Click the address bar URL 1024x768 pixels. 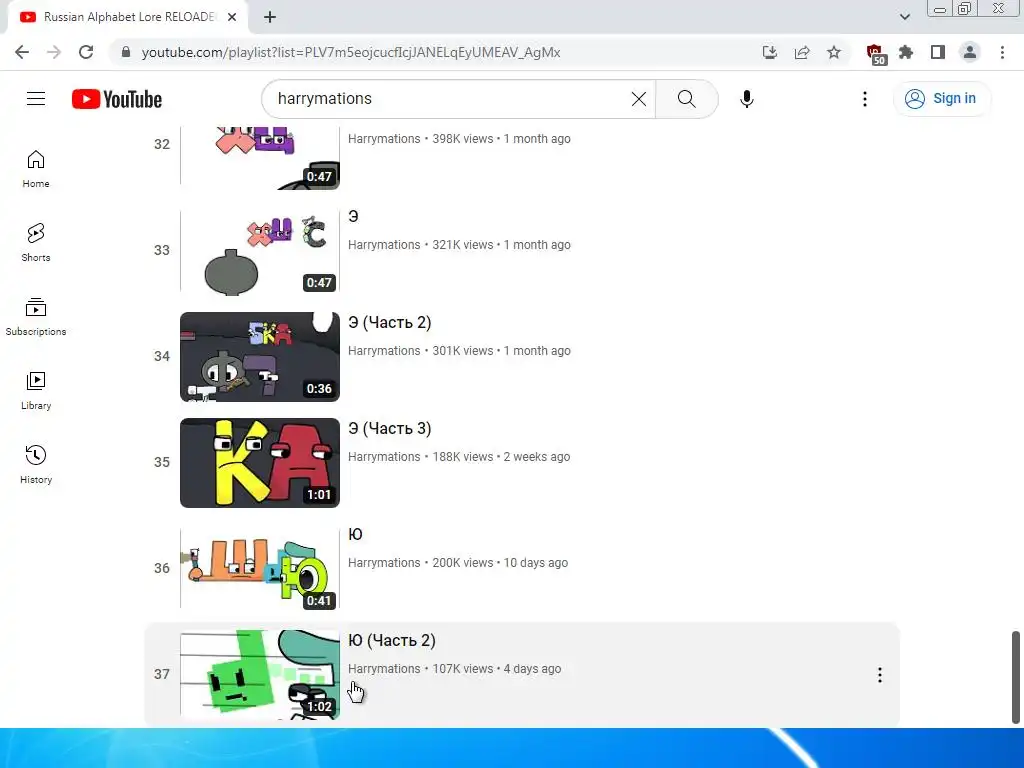351,52
